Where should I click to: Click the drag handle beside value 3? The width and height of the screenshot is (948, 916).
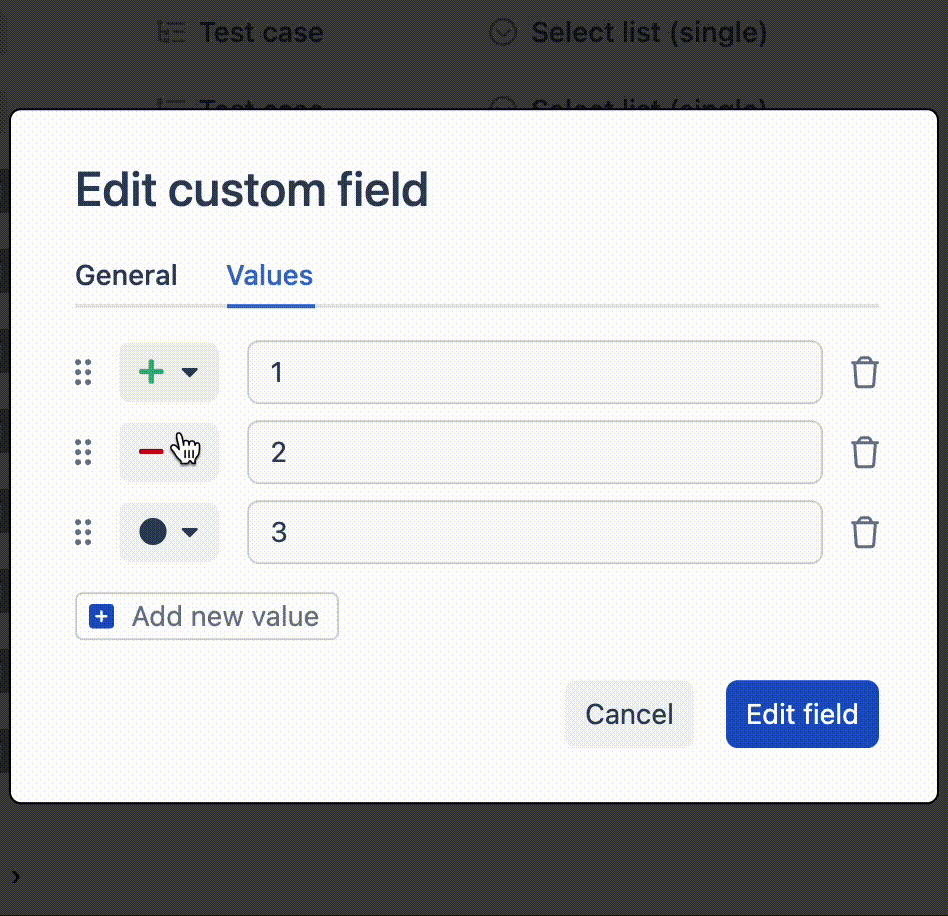(83, 532)
